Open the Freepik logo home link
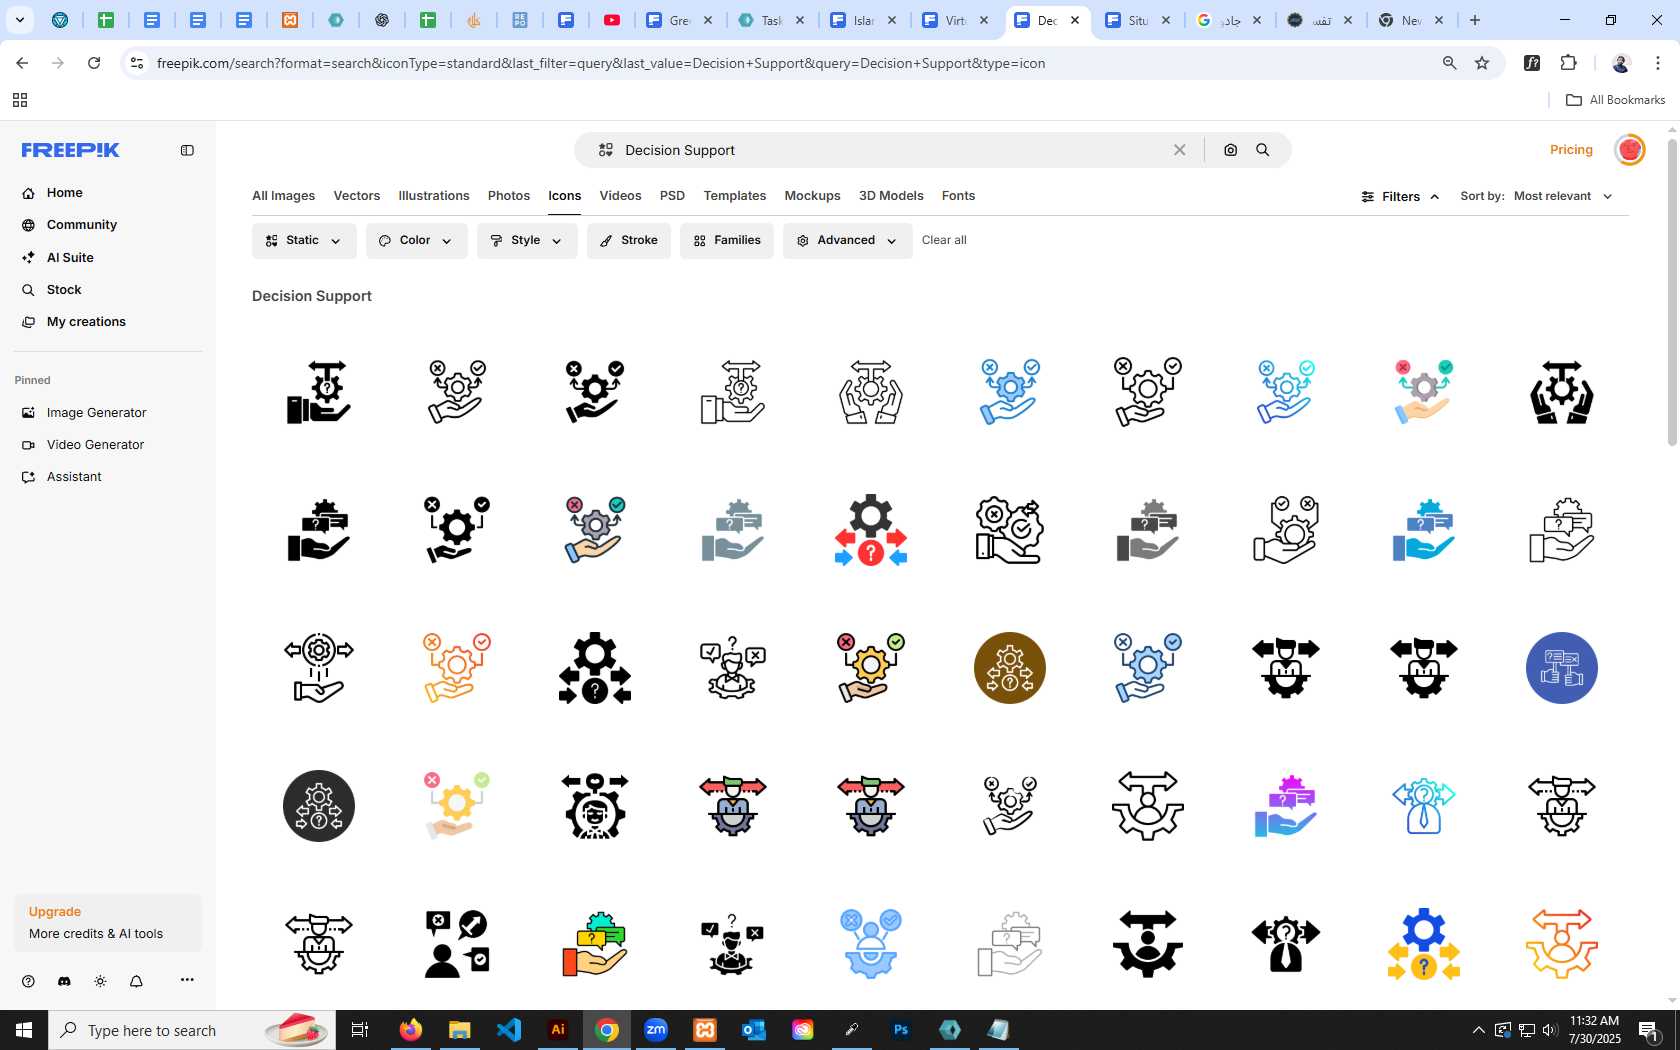This screenshot has width=1680, height=1050. click(x=71, y=150)
